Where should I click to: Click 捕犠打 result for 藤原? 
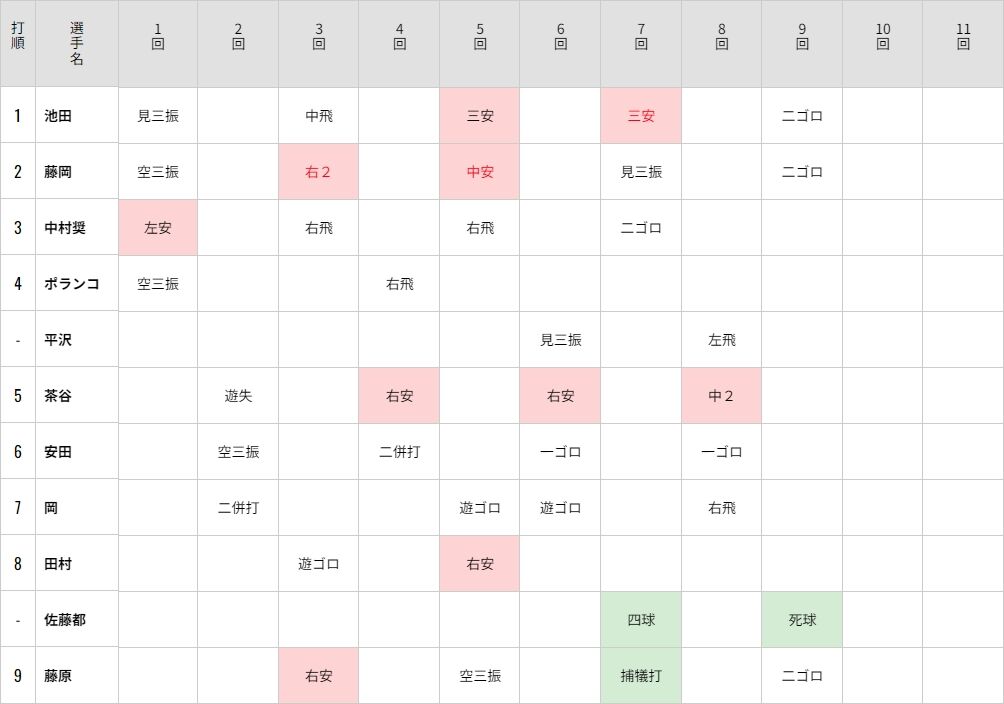641,675
